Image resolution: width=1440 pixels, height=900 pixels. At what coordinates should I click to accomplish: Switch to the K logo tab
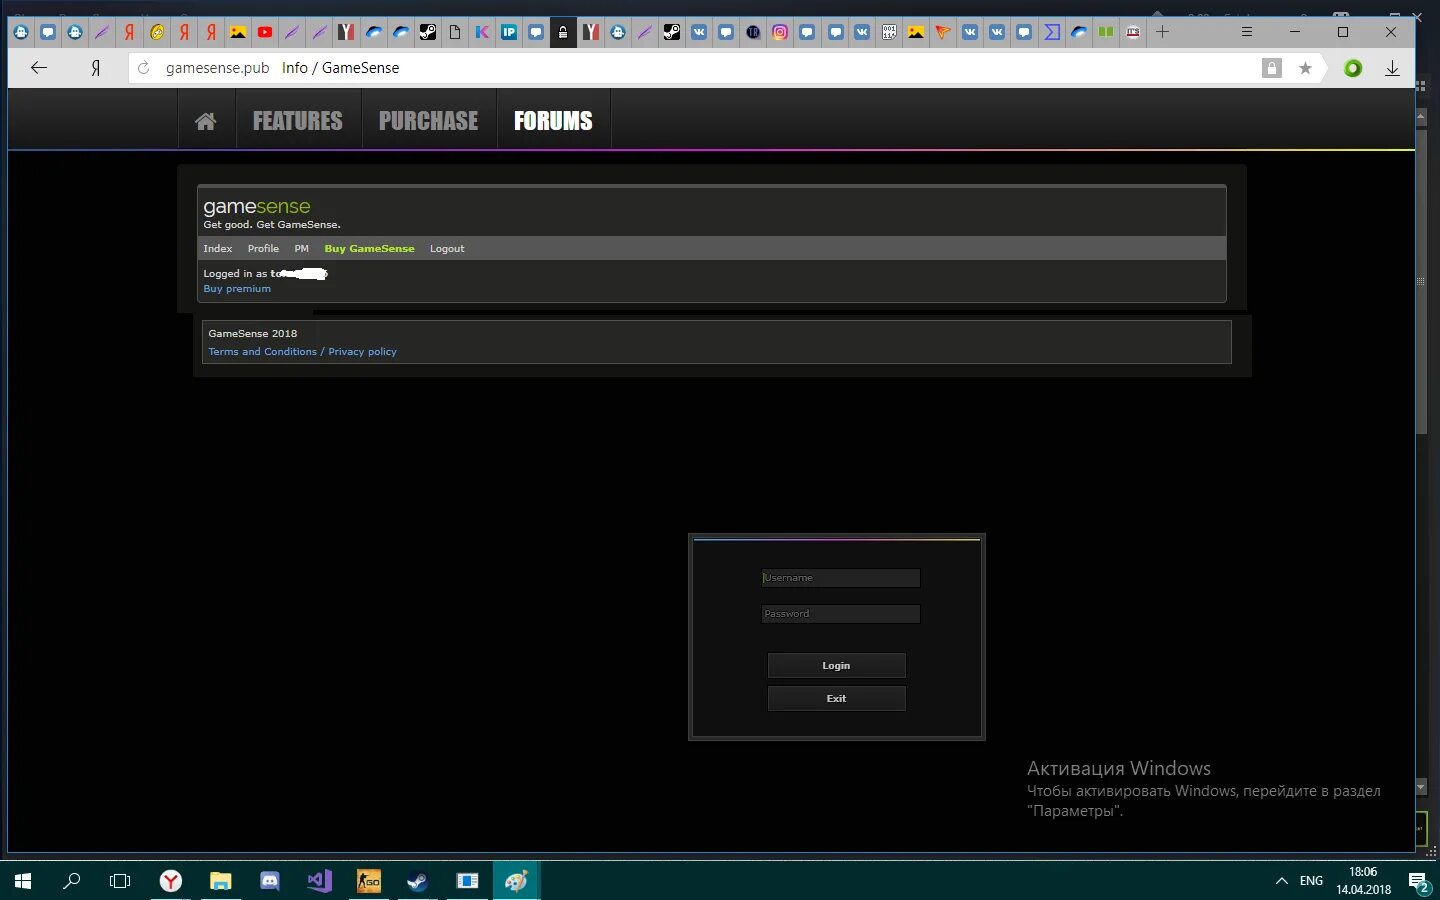(482, 32)
